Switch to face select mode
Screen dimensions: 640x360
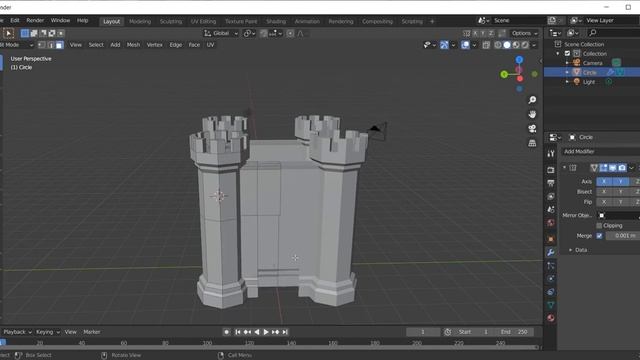click(x=60, y=45)
